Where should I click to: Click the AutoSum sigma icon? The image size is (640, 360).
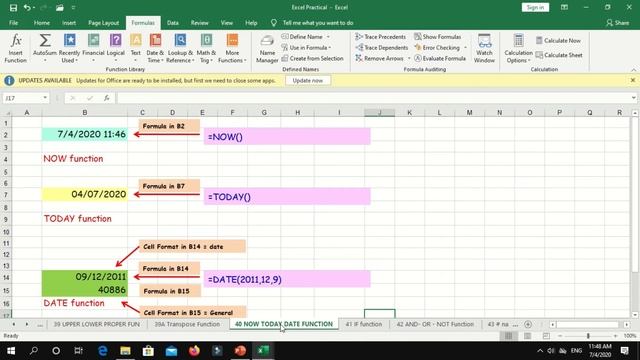pos(45,41)
